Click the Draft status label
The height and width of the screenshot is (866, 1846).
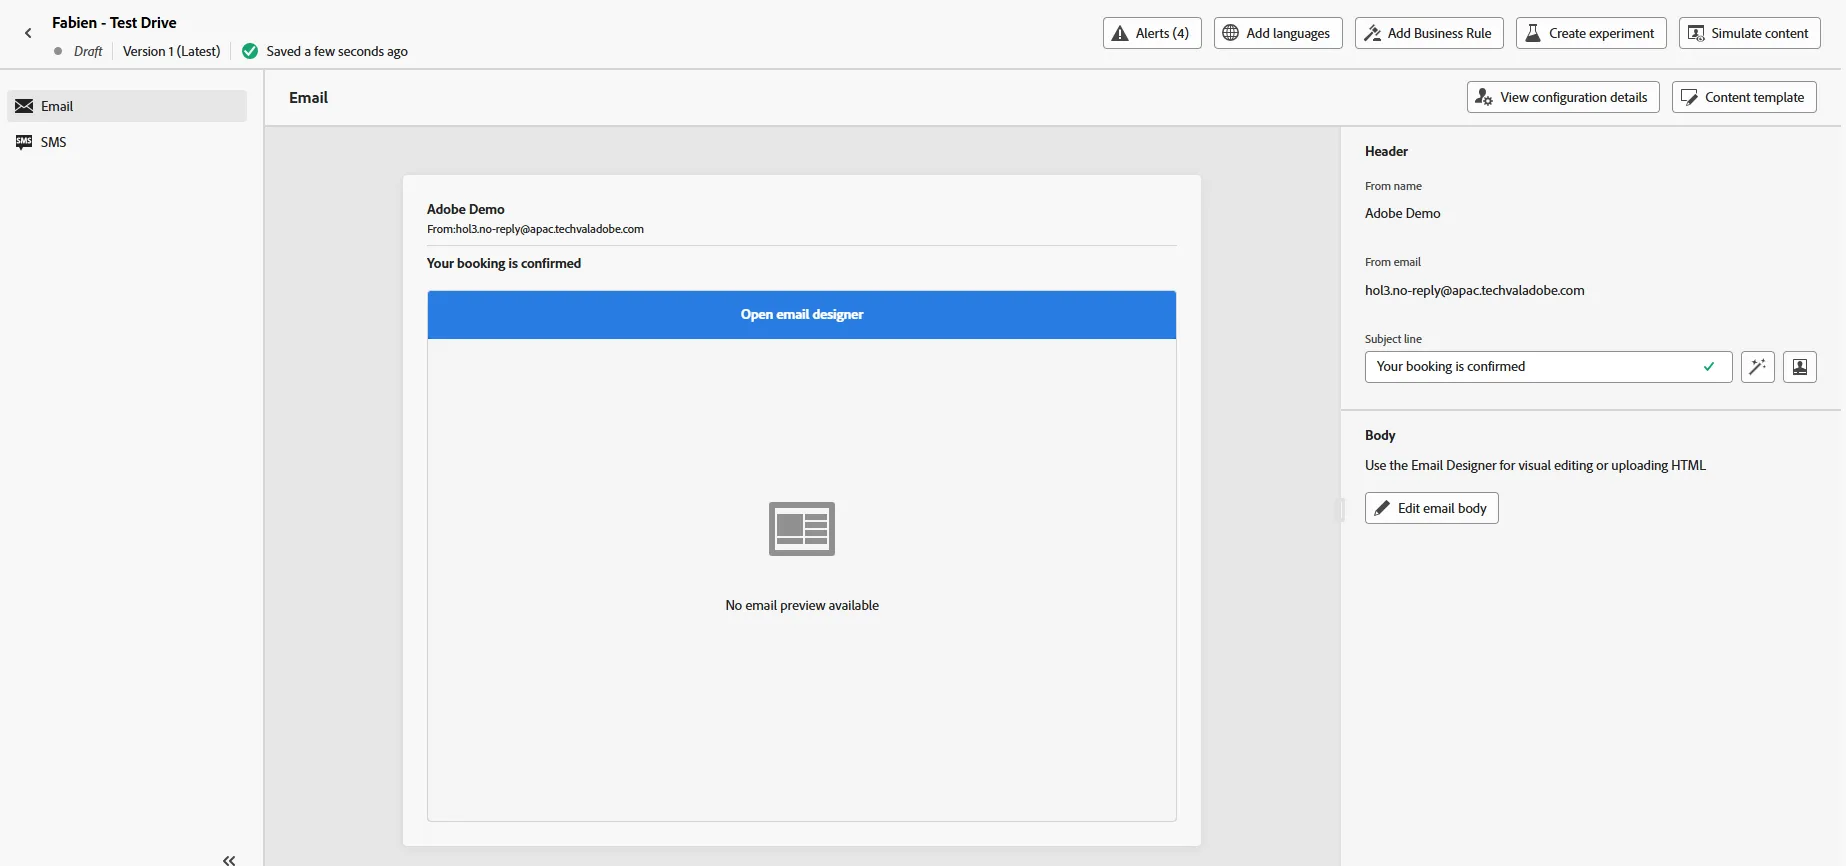[x=88, y=51]
